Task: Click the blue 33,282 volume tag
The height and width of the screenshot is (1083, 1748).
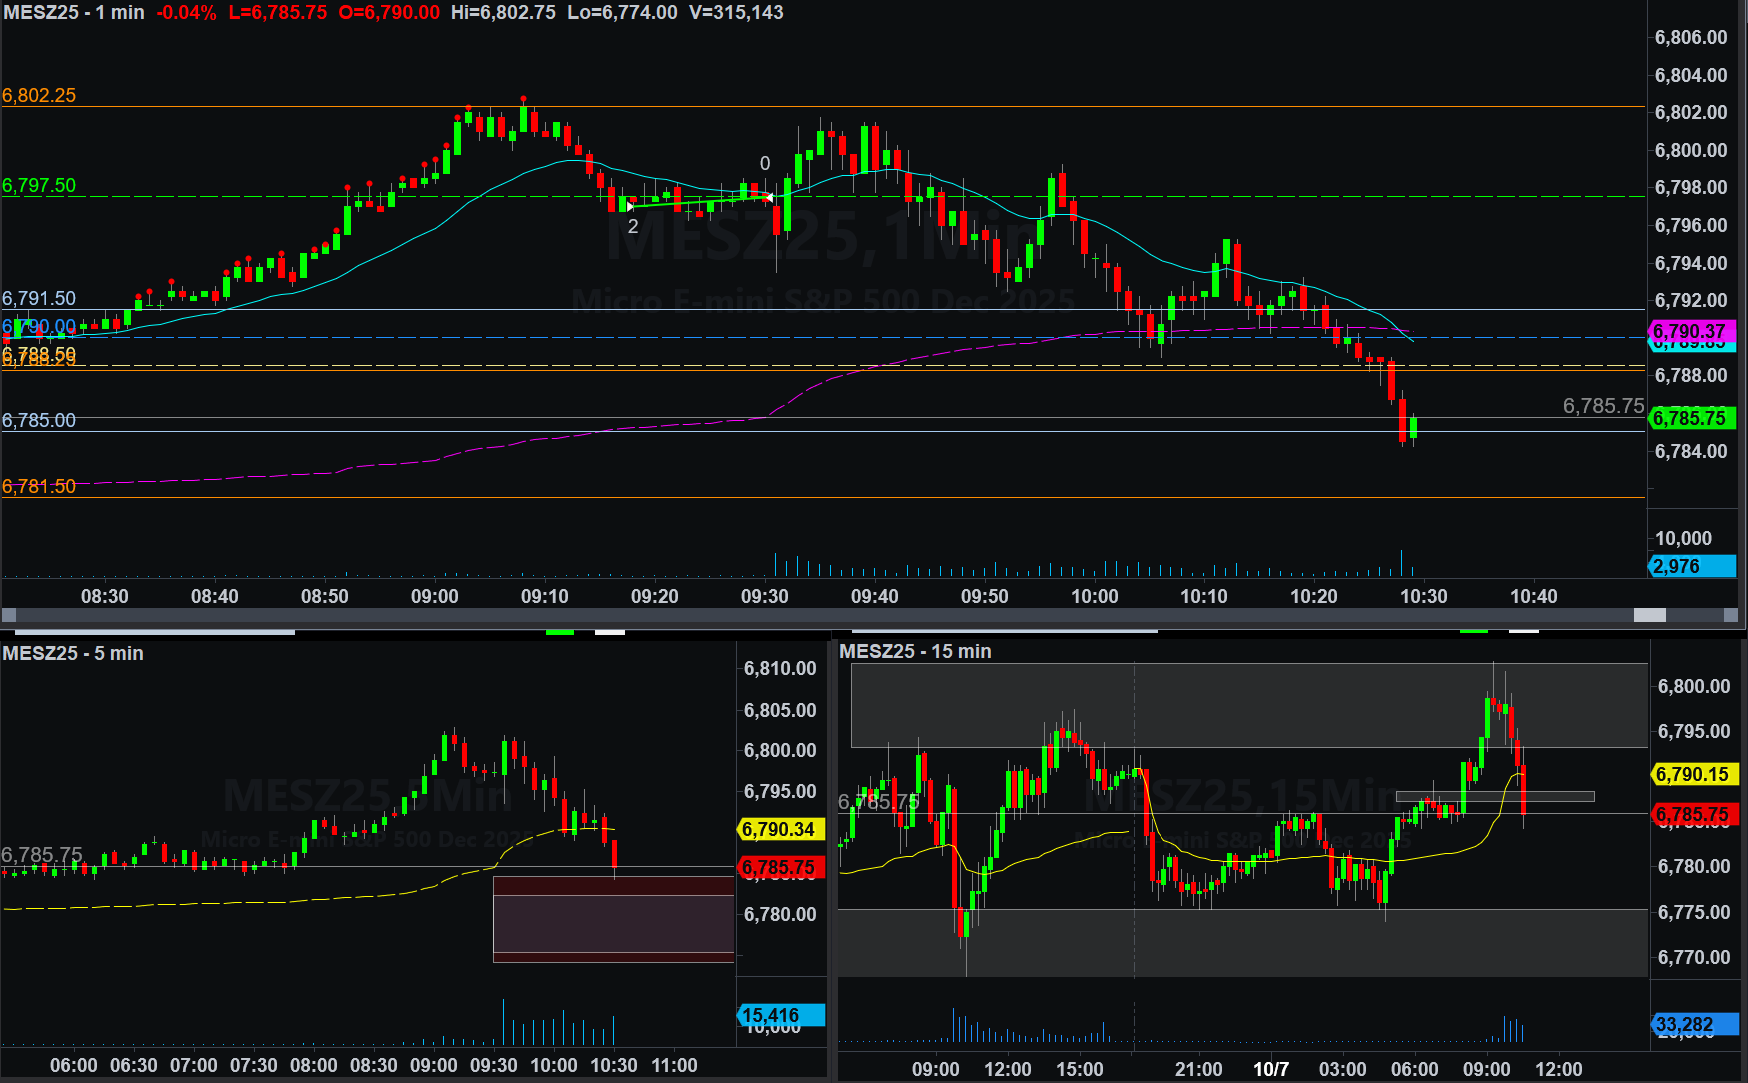Action: click(x=1693, y=1024)
